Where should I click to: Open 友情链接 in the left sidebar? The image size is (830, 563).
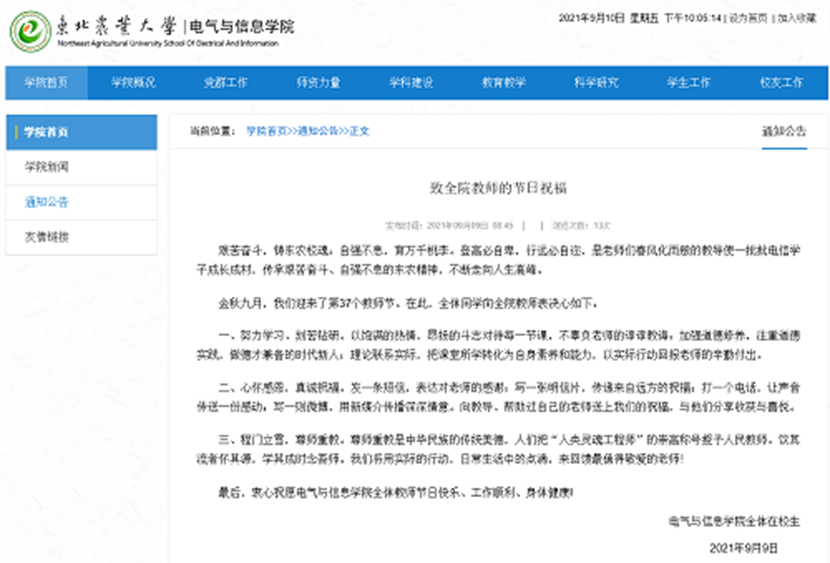pyautogui.click(x=47, y=237)
